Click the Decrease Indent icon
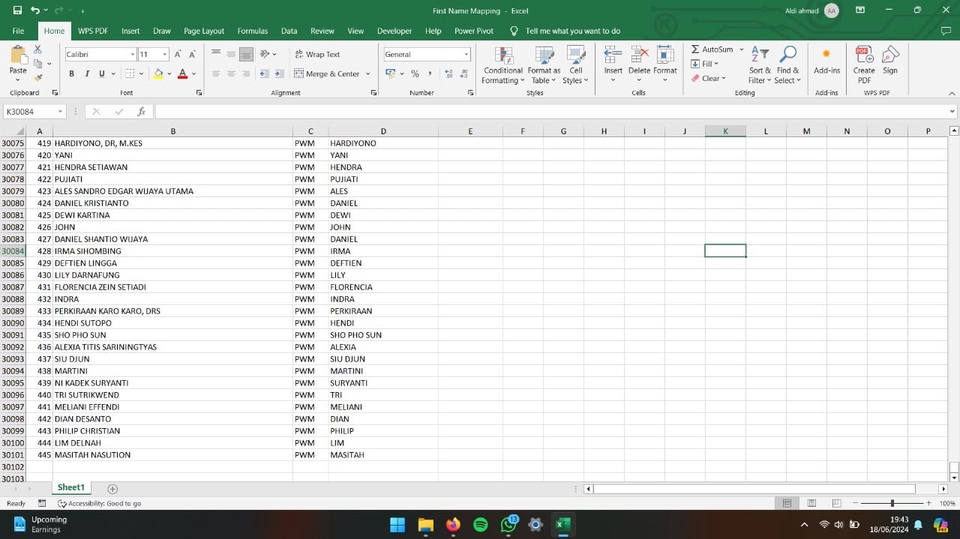The height and width of the screenshot is (539, 960). tap(264, 74)
